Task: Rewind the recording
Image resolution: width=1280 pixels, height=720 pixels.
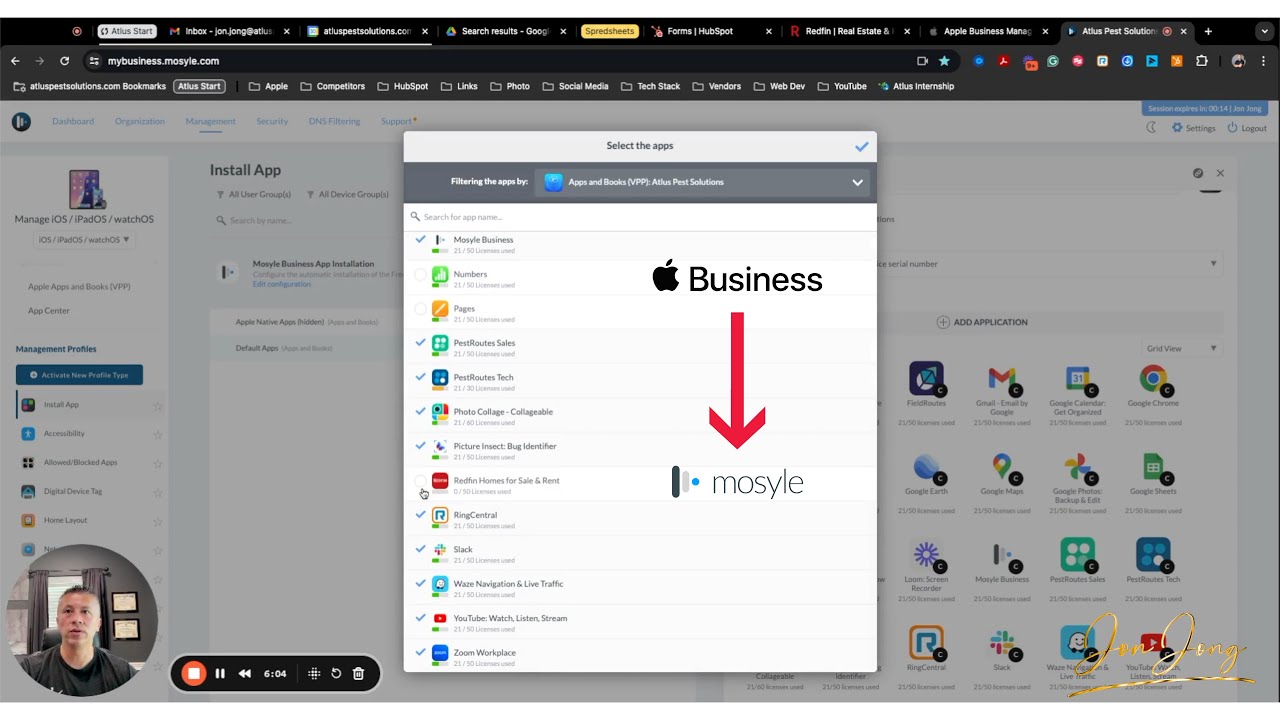Action: (245, 673)
